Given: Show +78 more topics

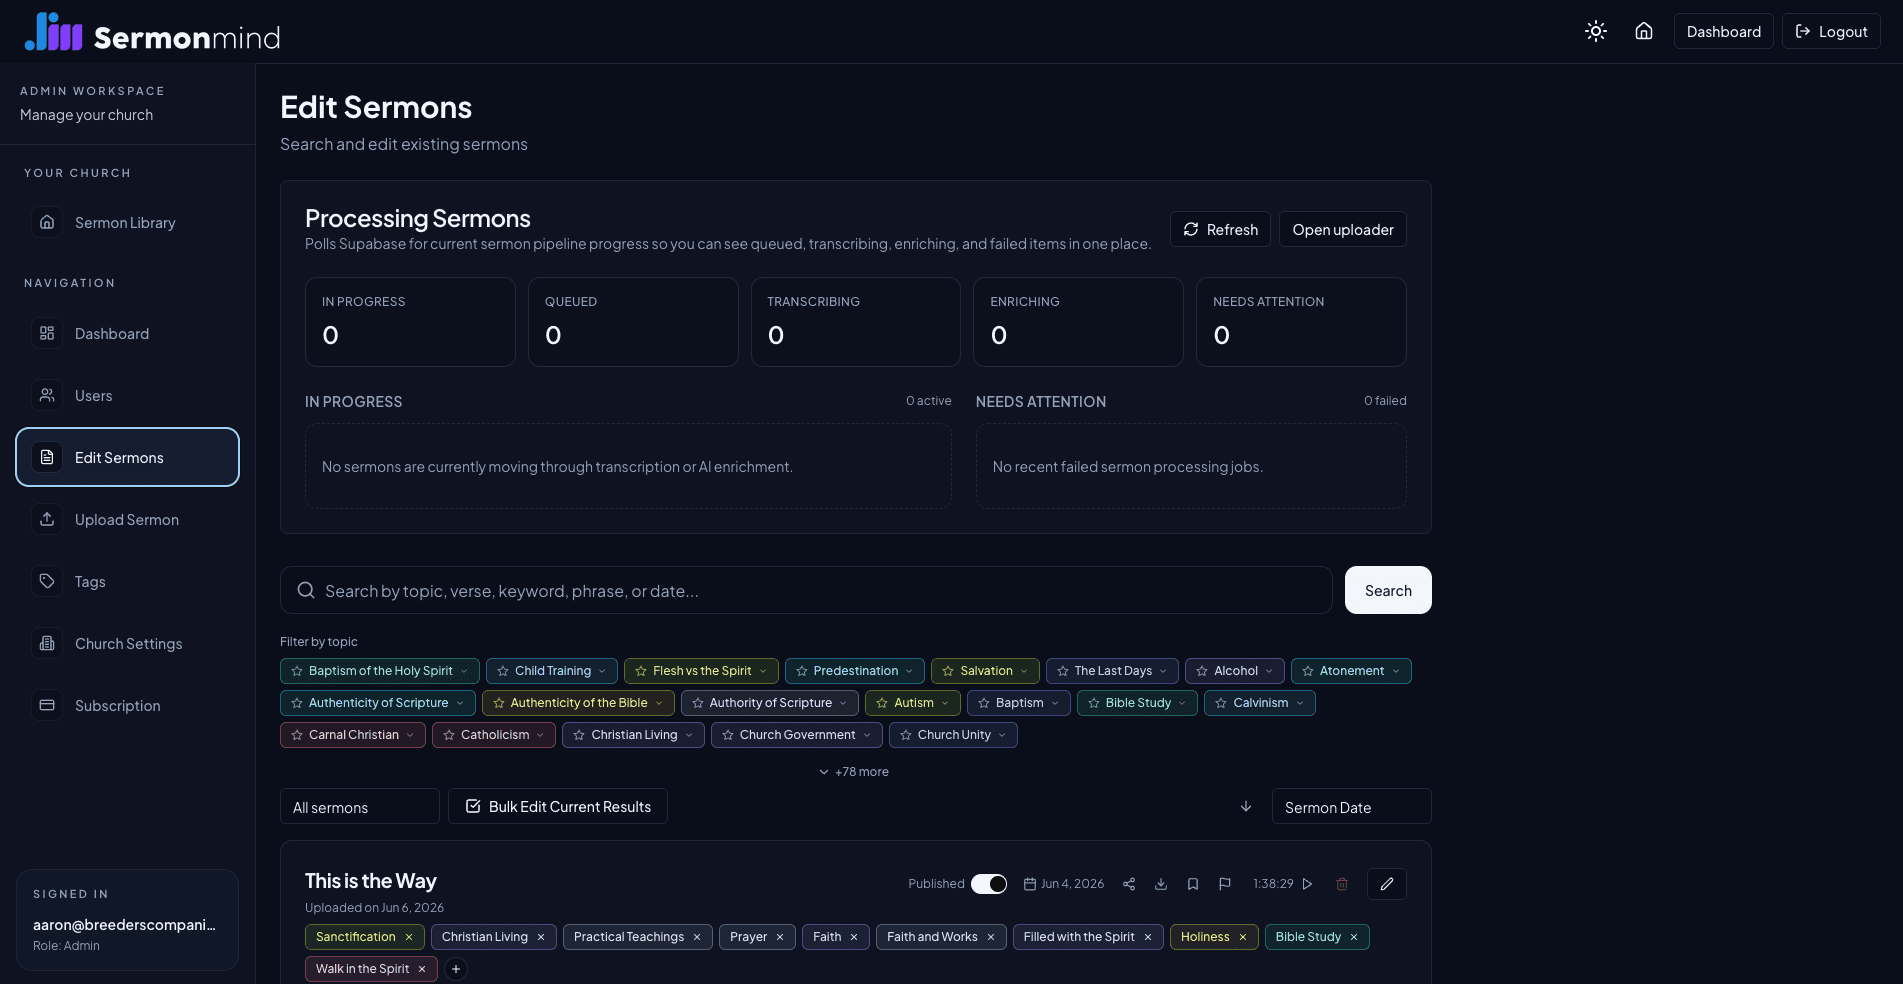Looking at the screenshot, I should click(854, 772).
